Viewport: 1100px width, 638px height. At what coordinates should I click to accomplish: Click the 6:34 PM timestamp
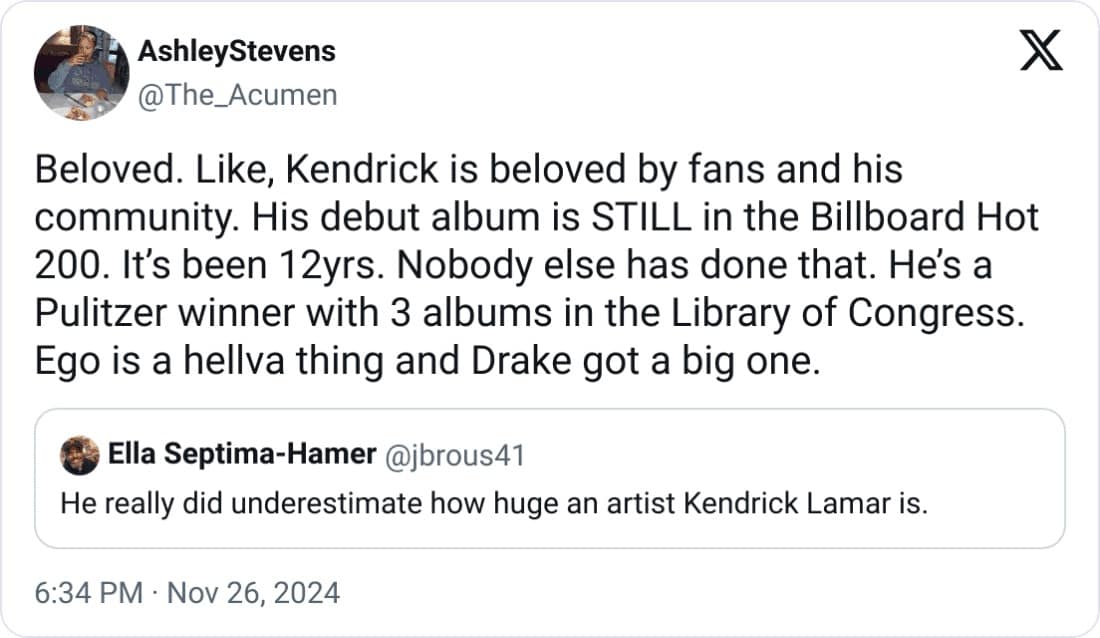click(88, 593)
